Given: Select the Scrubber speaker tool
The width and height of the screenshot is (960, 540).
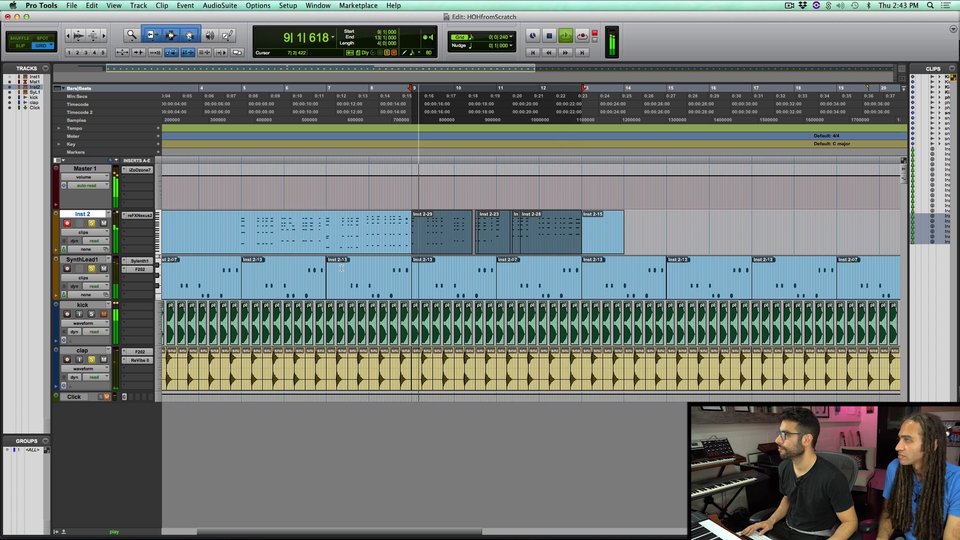Looking at the screenshot, I should [210, 35].
